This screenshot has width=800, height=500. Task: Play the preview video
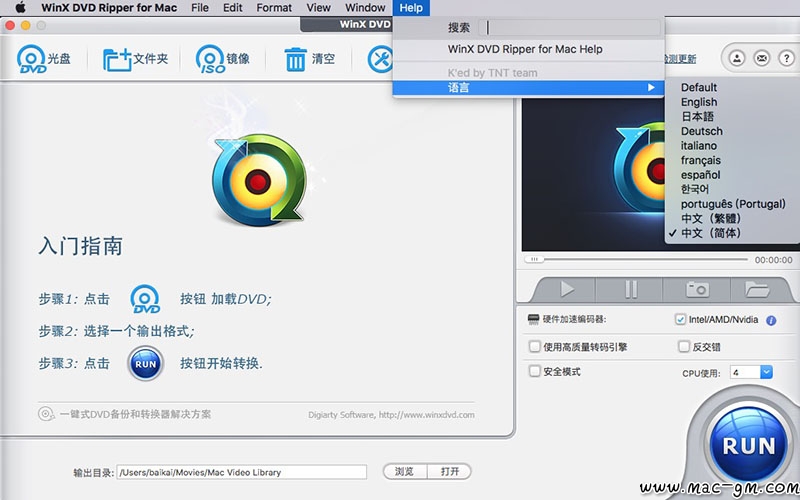pyautogui.click(x=566, y=289)
